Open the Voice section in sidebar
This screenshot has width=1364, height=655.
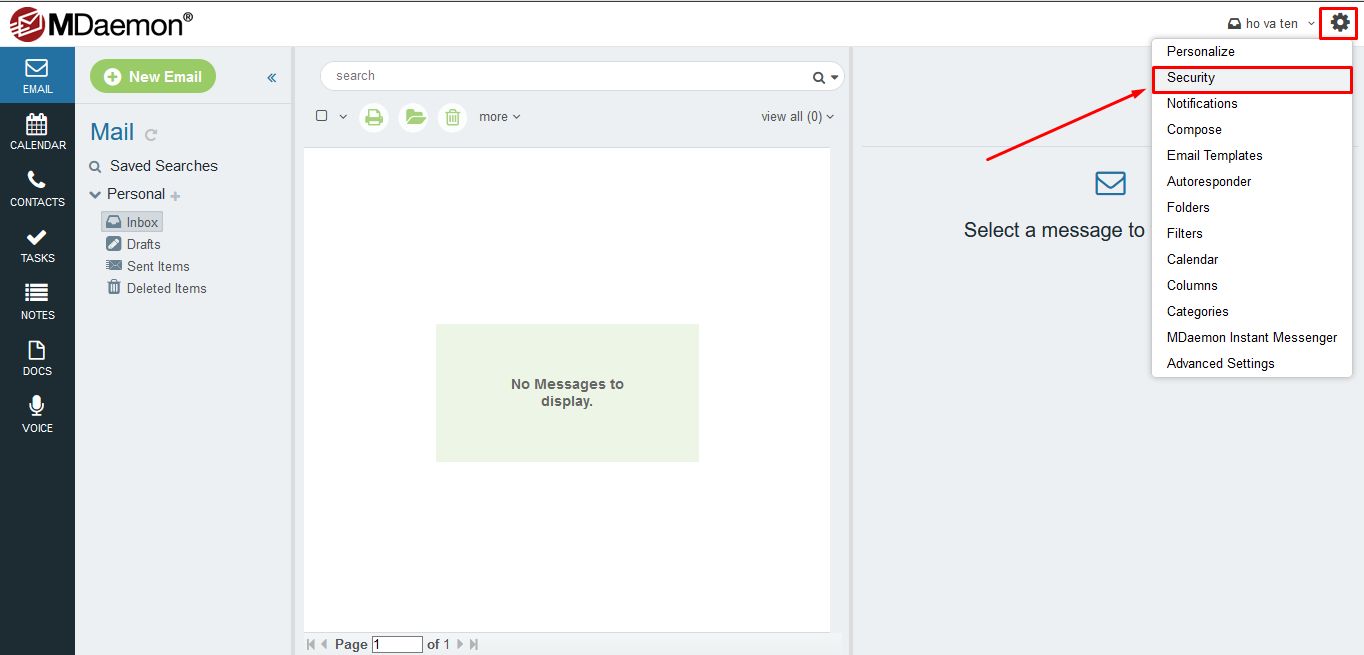click(37, 414)
